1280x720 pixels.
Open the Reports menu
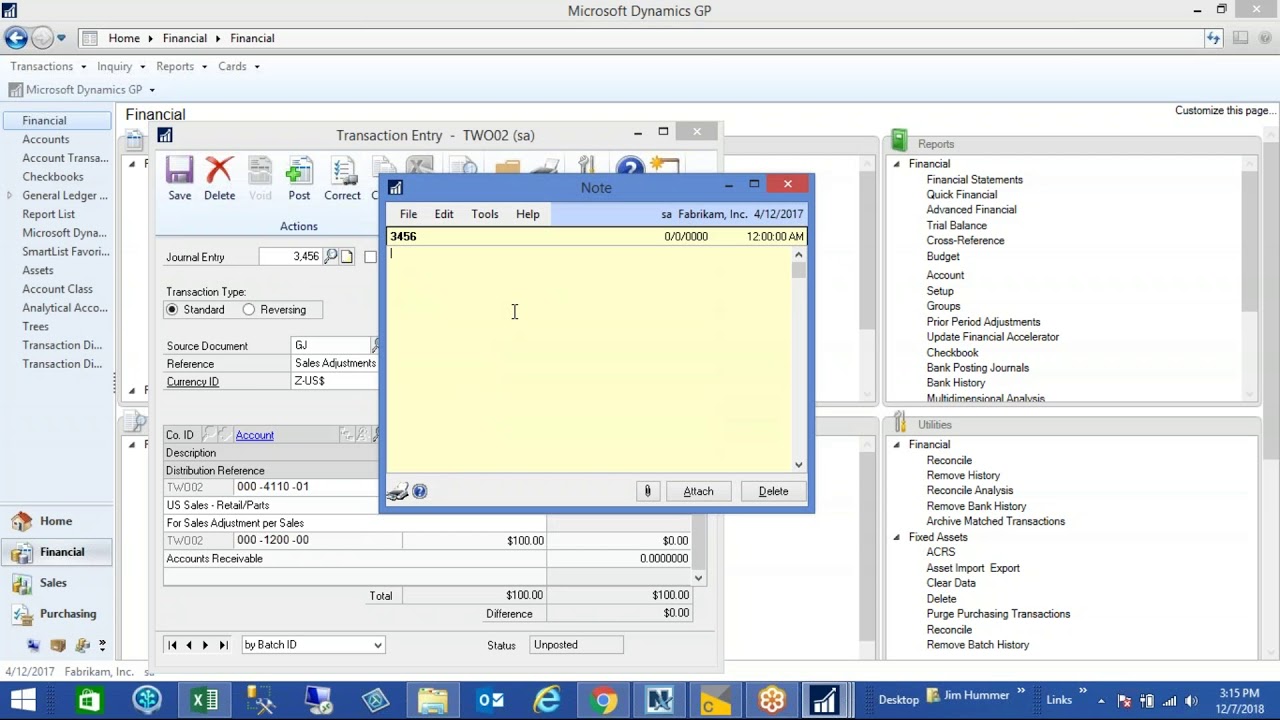tap(181, 66)
